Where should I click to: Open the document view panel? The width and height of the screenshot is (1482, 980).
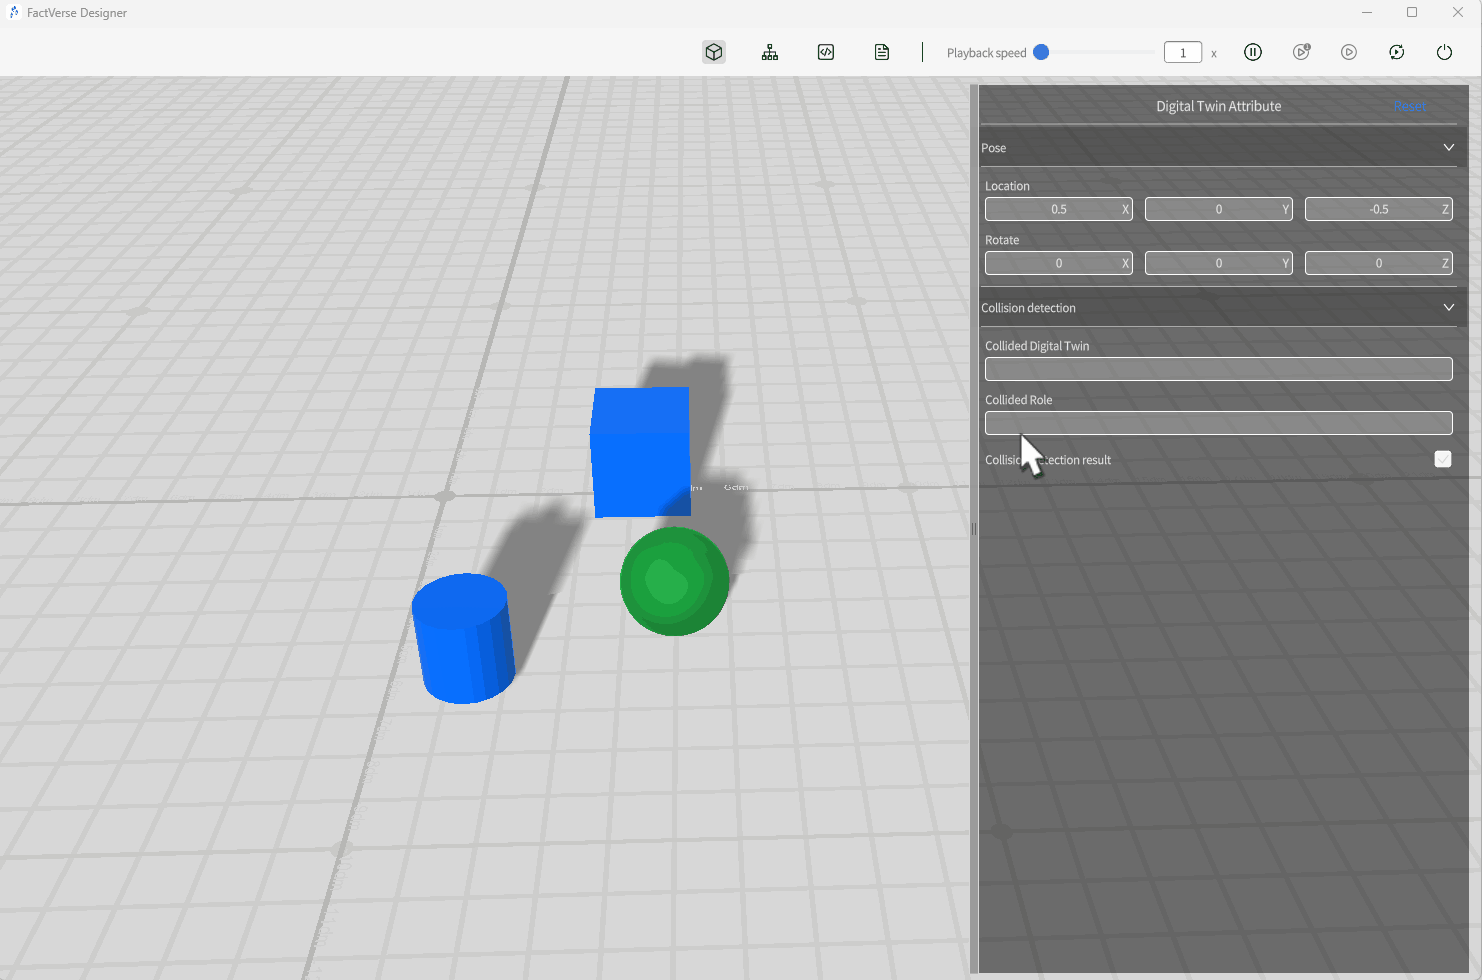[882, 52]
